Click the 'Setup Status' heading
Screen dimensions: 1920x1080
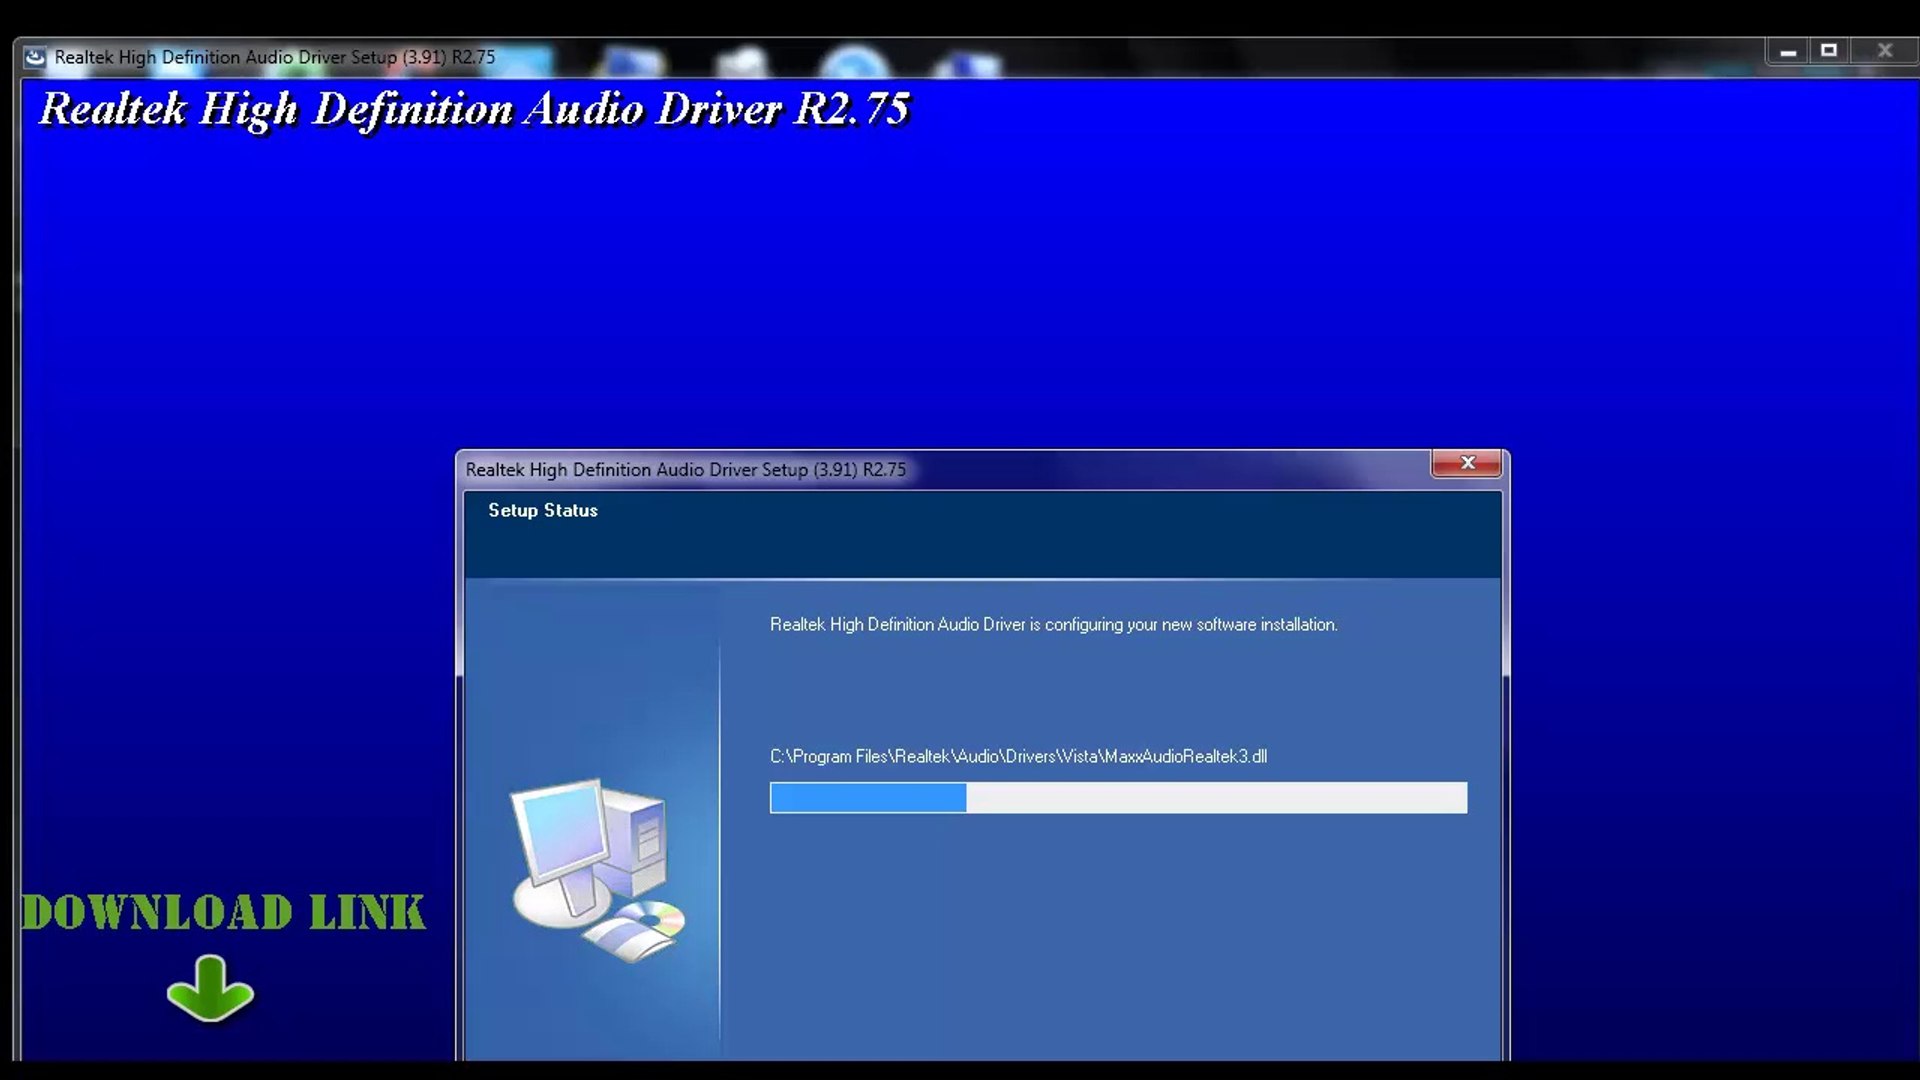pyautogui.click(x=543, y=510)
